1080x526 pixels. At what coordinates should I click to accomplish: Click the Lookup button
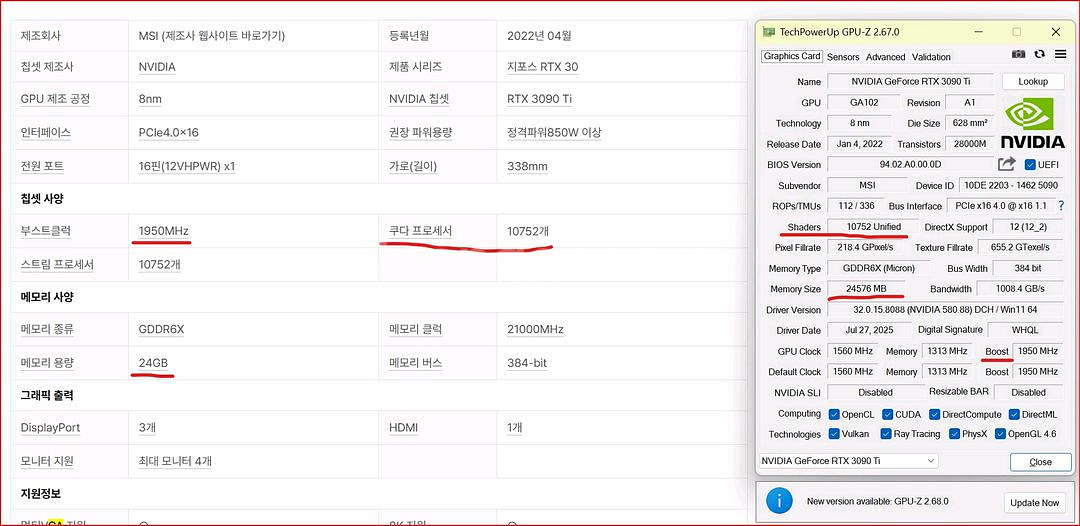click(1033, 82)
